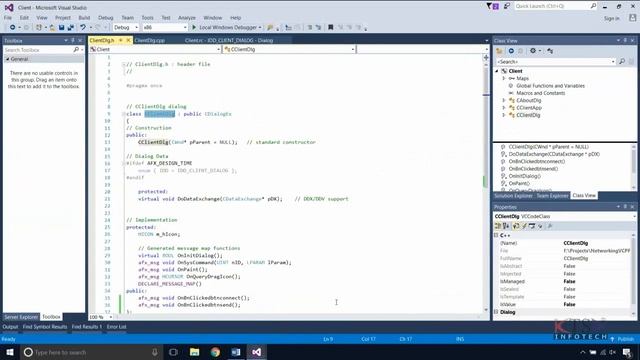Open the x86 platform dropdown
Viewport: 640px width, 360px height.
(x=165, y=27)
